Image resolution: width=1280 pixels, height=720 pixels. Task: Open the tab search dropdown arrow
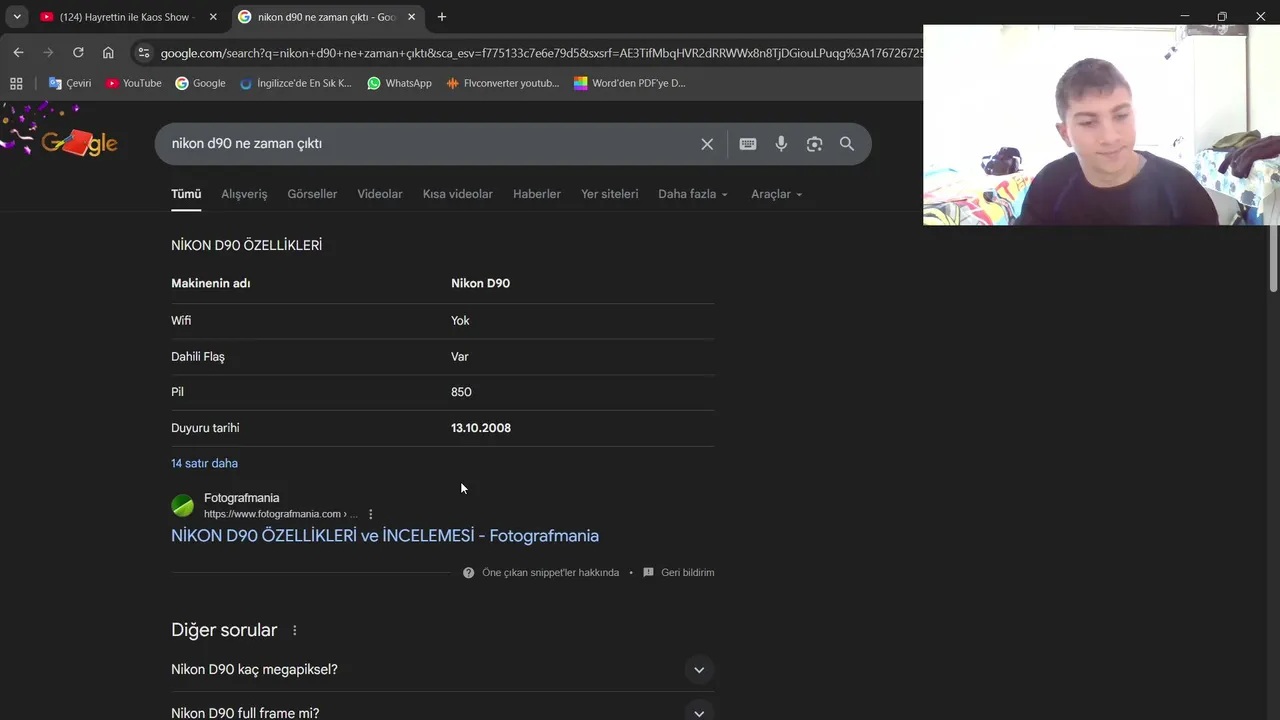coord(17,17)
